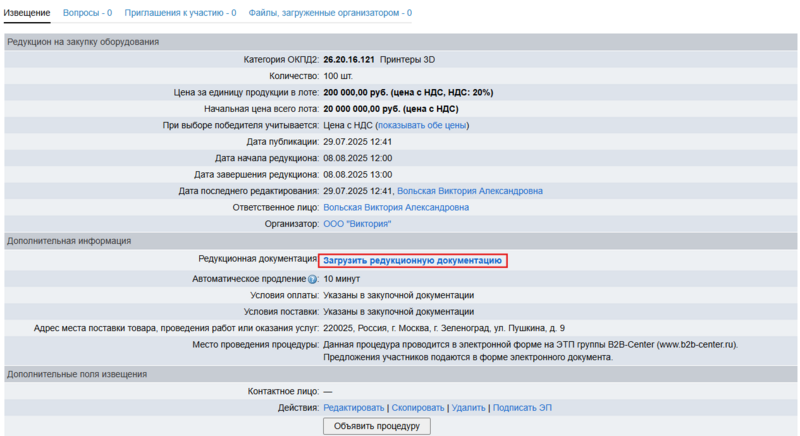Go to Файлы, загруженные организатором tab
Image resolution: width=800 pixels, height=436 pixels.
click(330, 13)
